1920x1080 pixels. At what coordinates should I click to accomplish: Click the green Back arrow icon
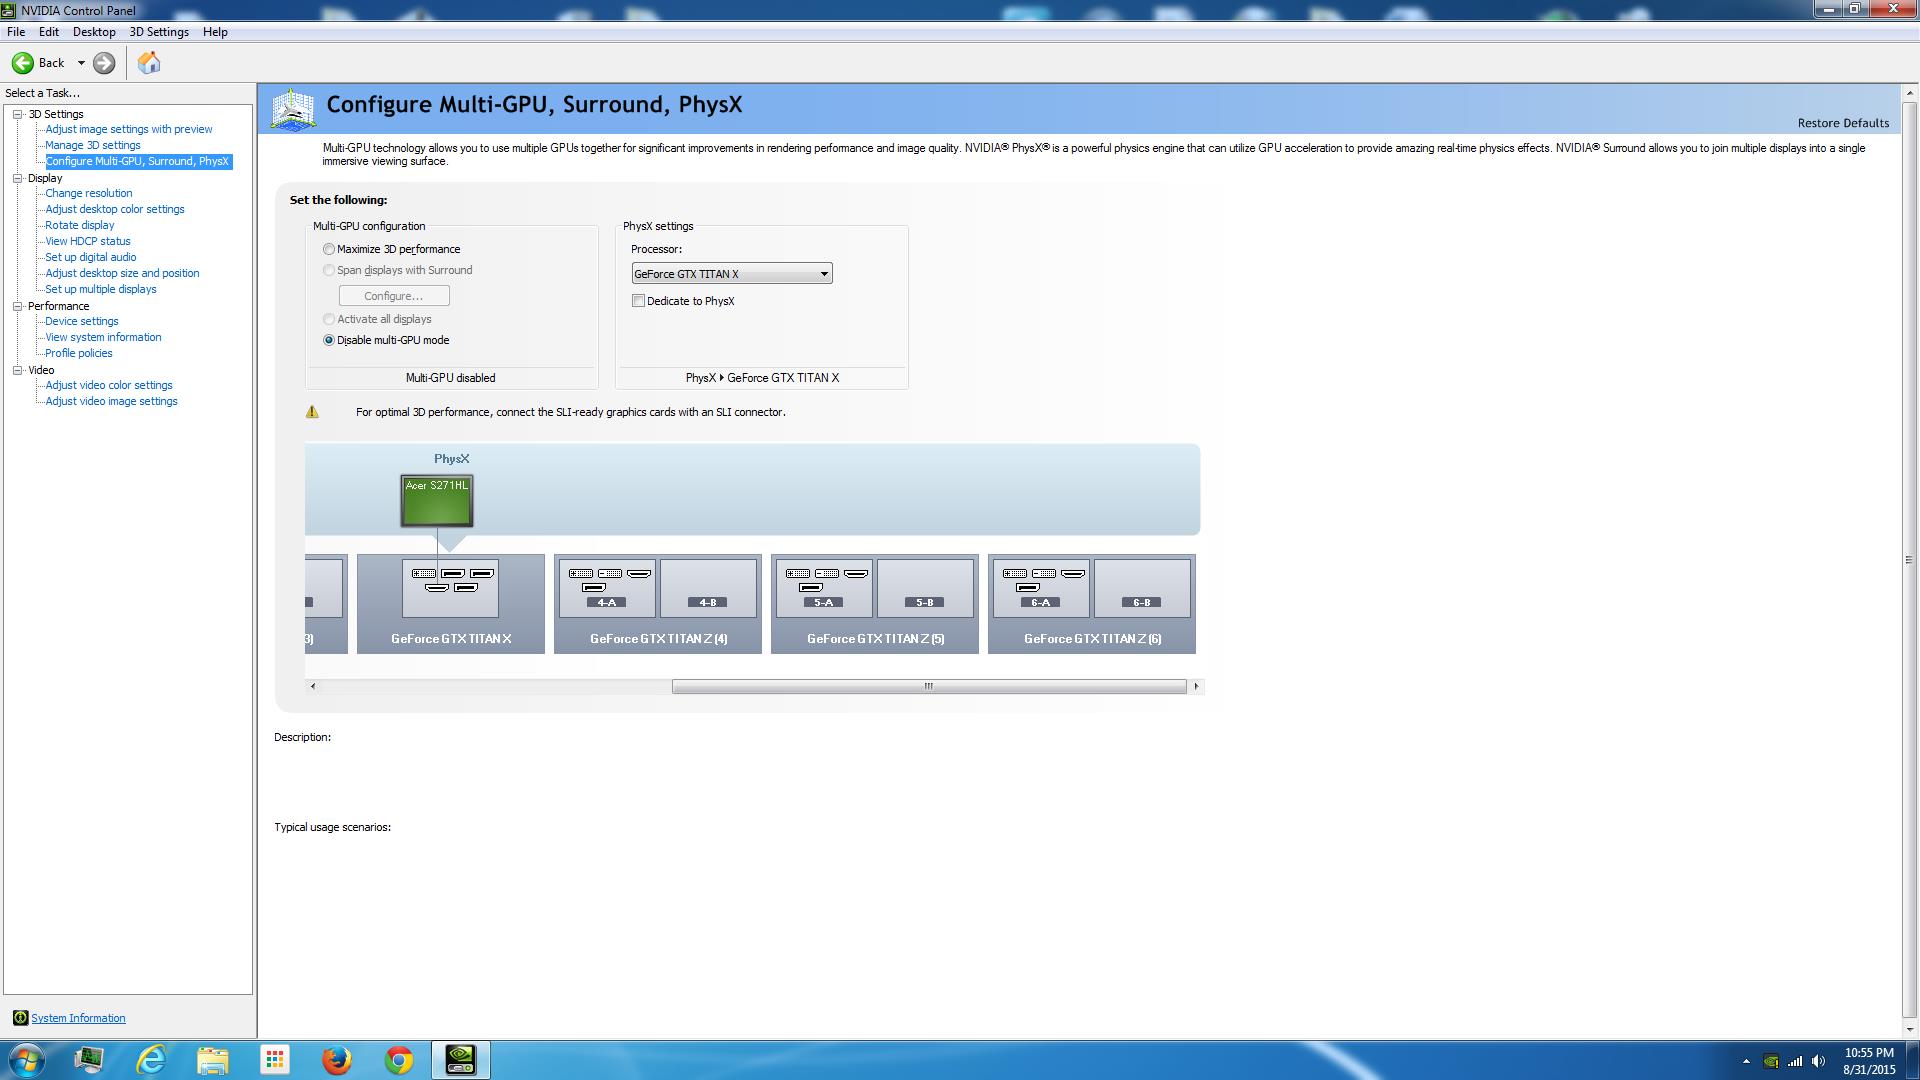(x=23, y=63)
